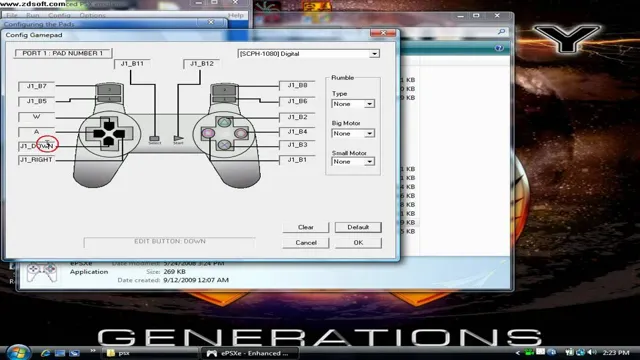640x360 pixels.
Task: Click the Windows Start orb
Action: [x=18, y=353]
